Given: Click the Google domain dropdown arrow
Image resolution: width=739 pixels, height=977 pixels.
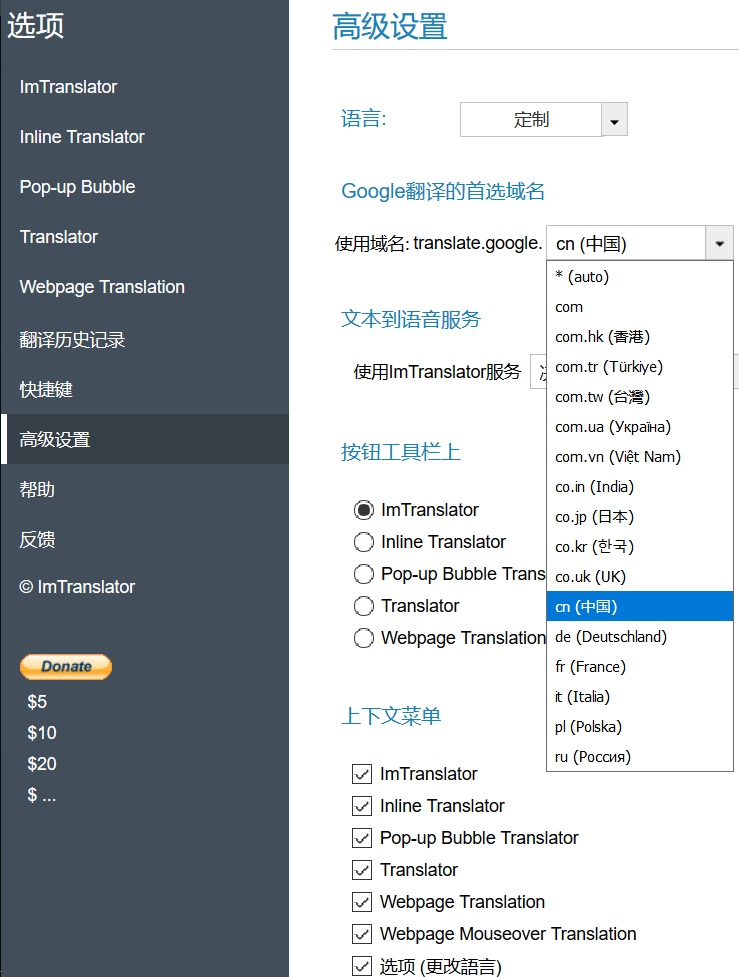Looking at the screenshot, I should tap(720, 243).
